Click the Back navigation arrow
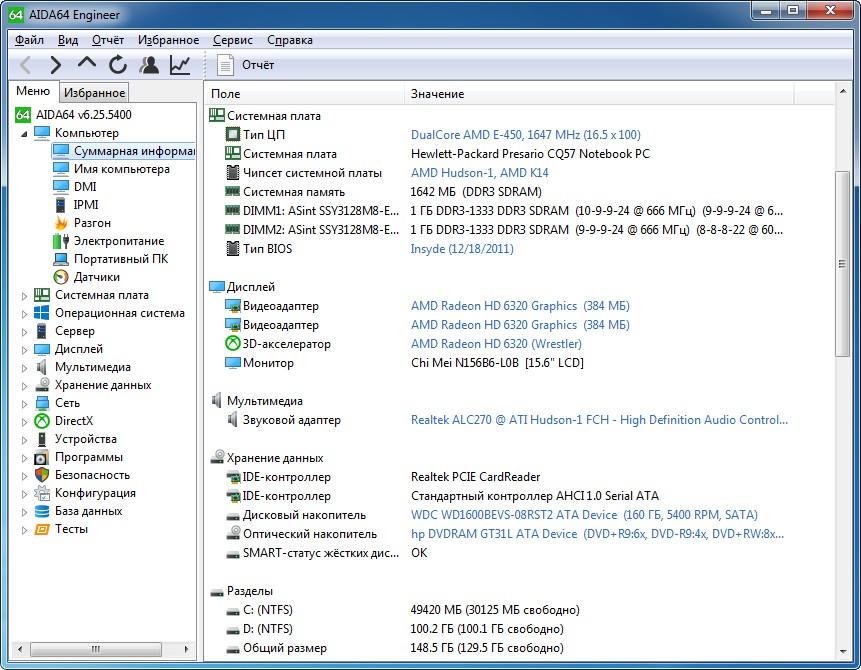Image resolution: width=861 pixels, height=670 pixels. pos(25,65)
